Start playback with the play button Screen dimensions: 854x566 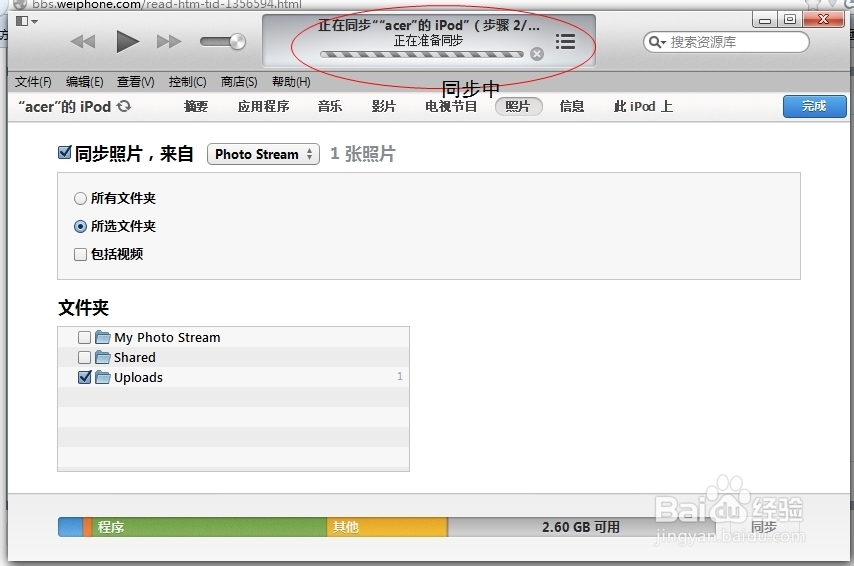(x=127, y=41)
